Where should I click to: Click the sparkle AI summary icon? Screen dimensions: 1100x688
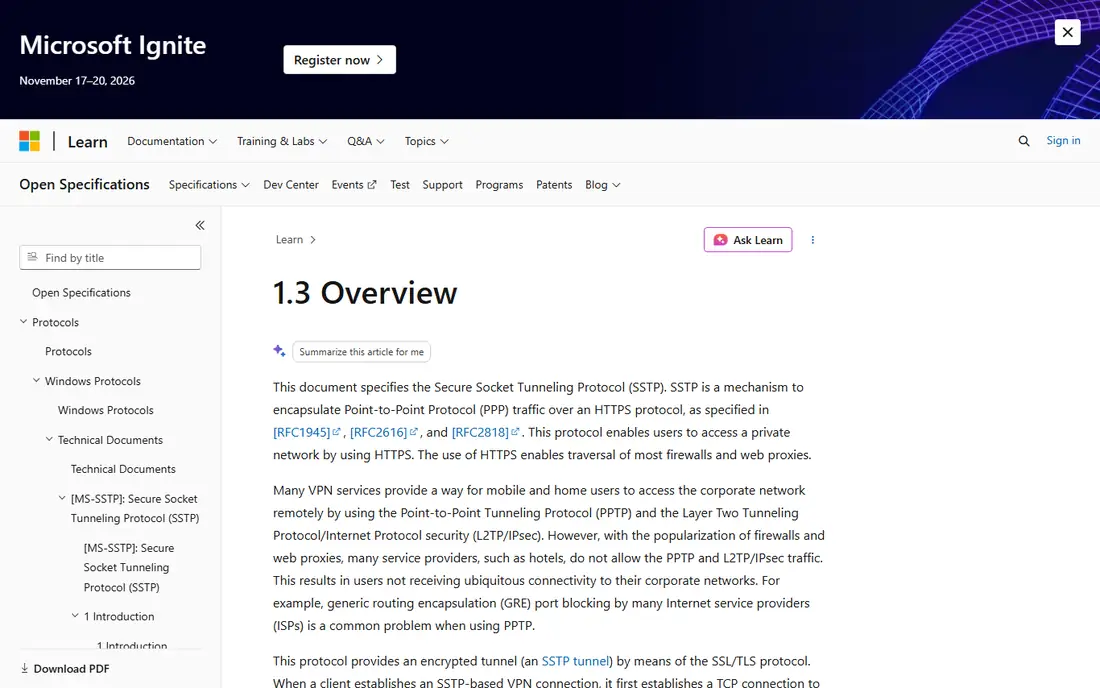point(279,351)
